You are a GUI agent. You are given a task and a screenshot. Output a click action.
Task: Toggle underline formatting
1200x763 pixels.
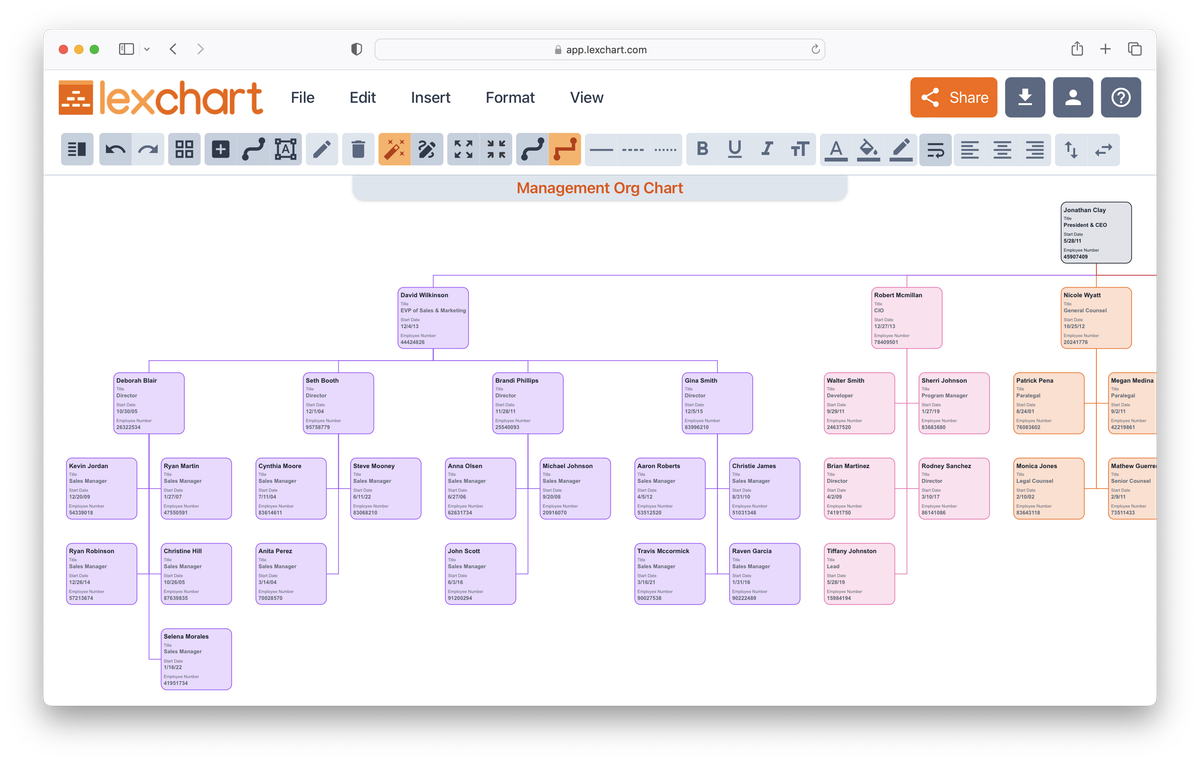point(735,149)
